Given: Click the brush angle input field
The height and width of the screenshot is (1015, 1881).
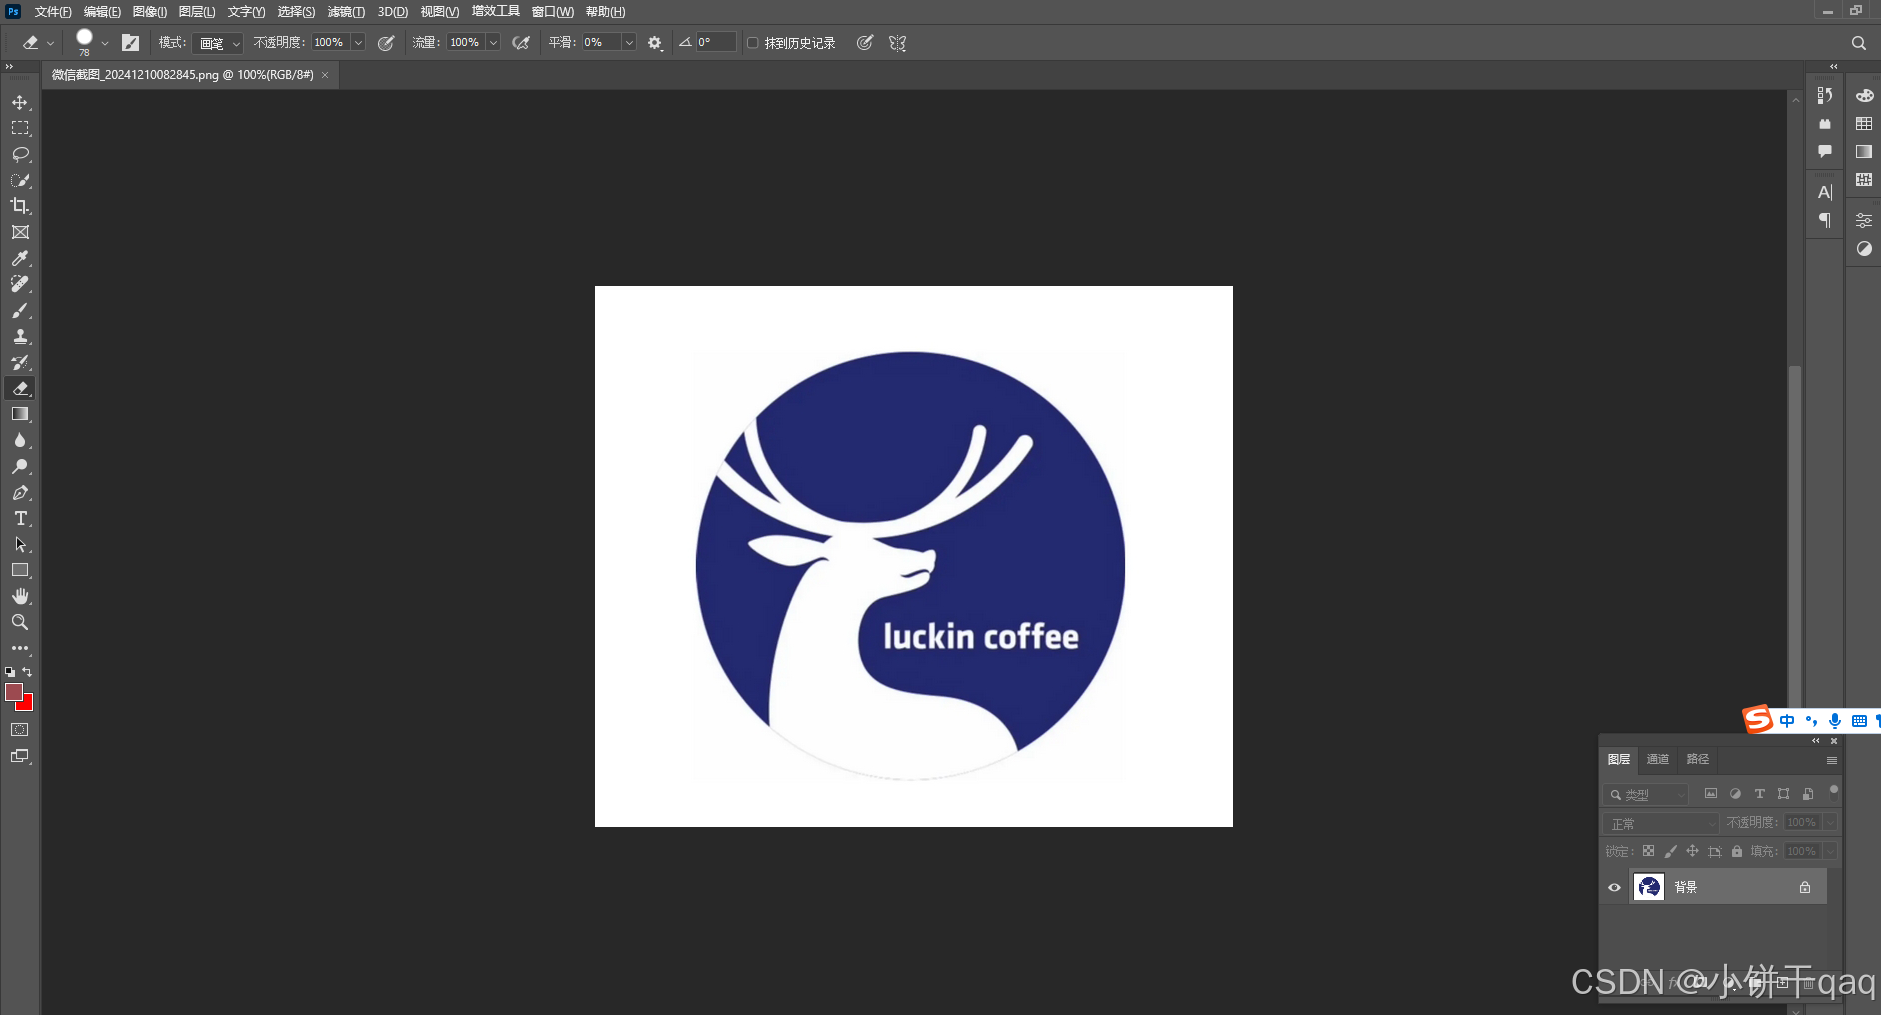Looking at the screenshot, I should 716,42.
